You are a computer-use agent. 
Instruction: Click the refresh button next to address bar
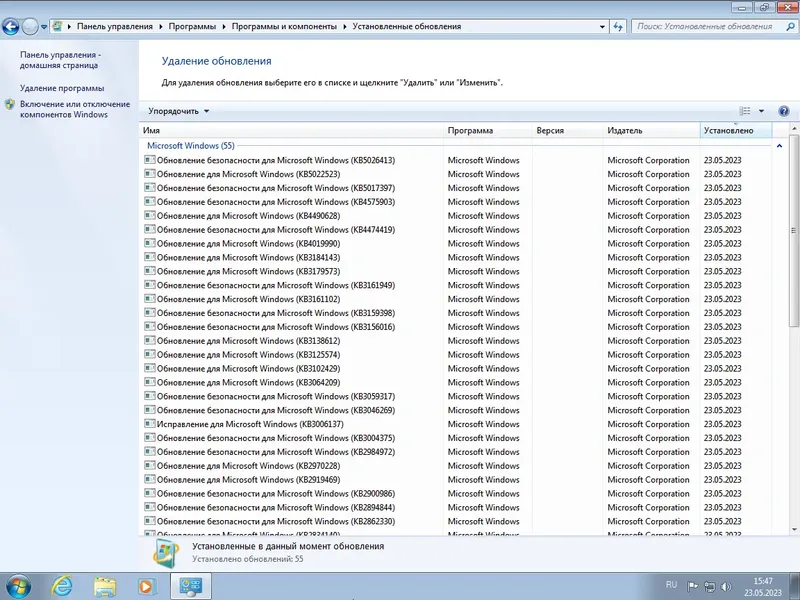618,27
